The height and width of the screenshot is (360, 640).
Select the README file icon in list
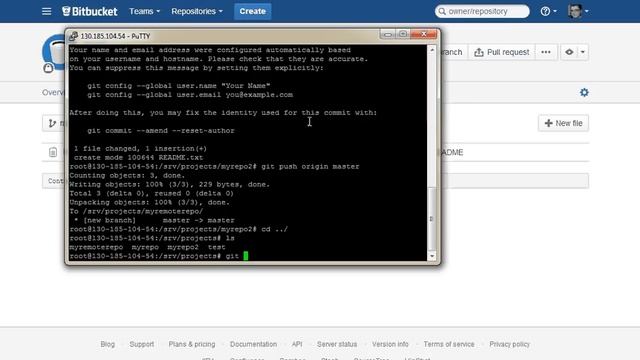click(x=53, y=152)
